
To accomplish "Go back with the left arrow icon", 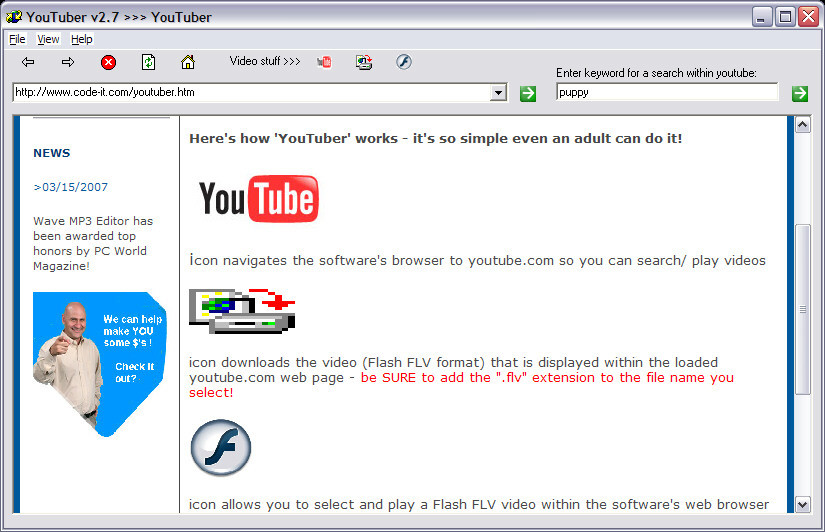I will coord(28,62).
